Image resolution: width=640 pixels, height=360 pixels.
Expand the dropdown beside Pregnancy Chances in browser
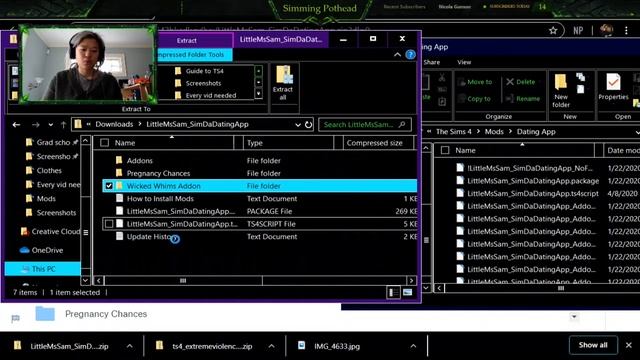pos(574,317)
